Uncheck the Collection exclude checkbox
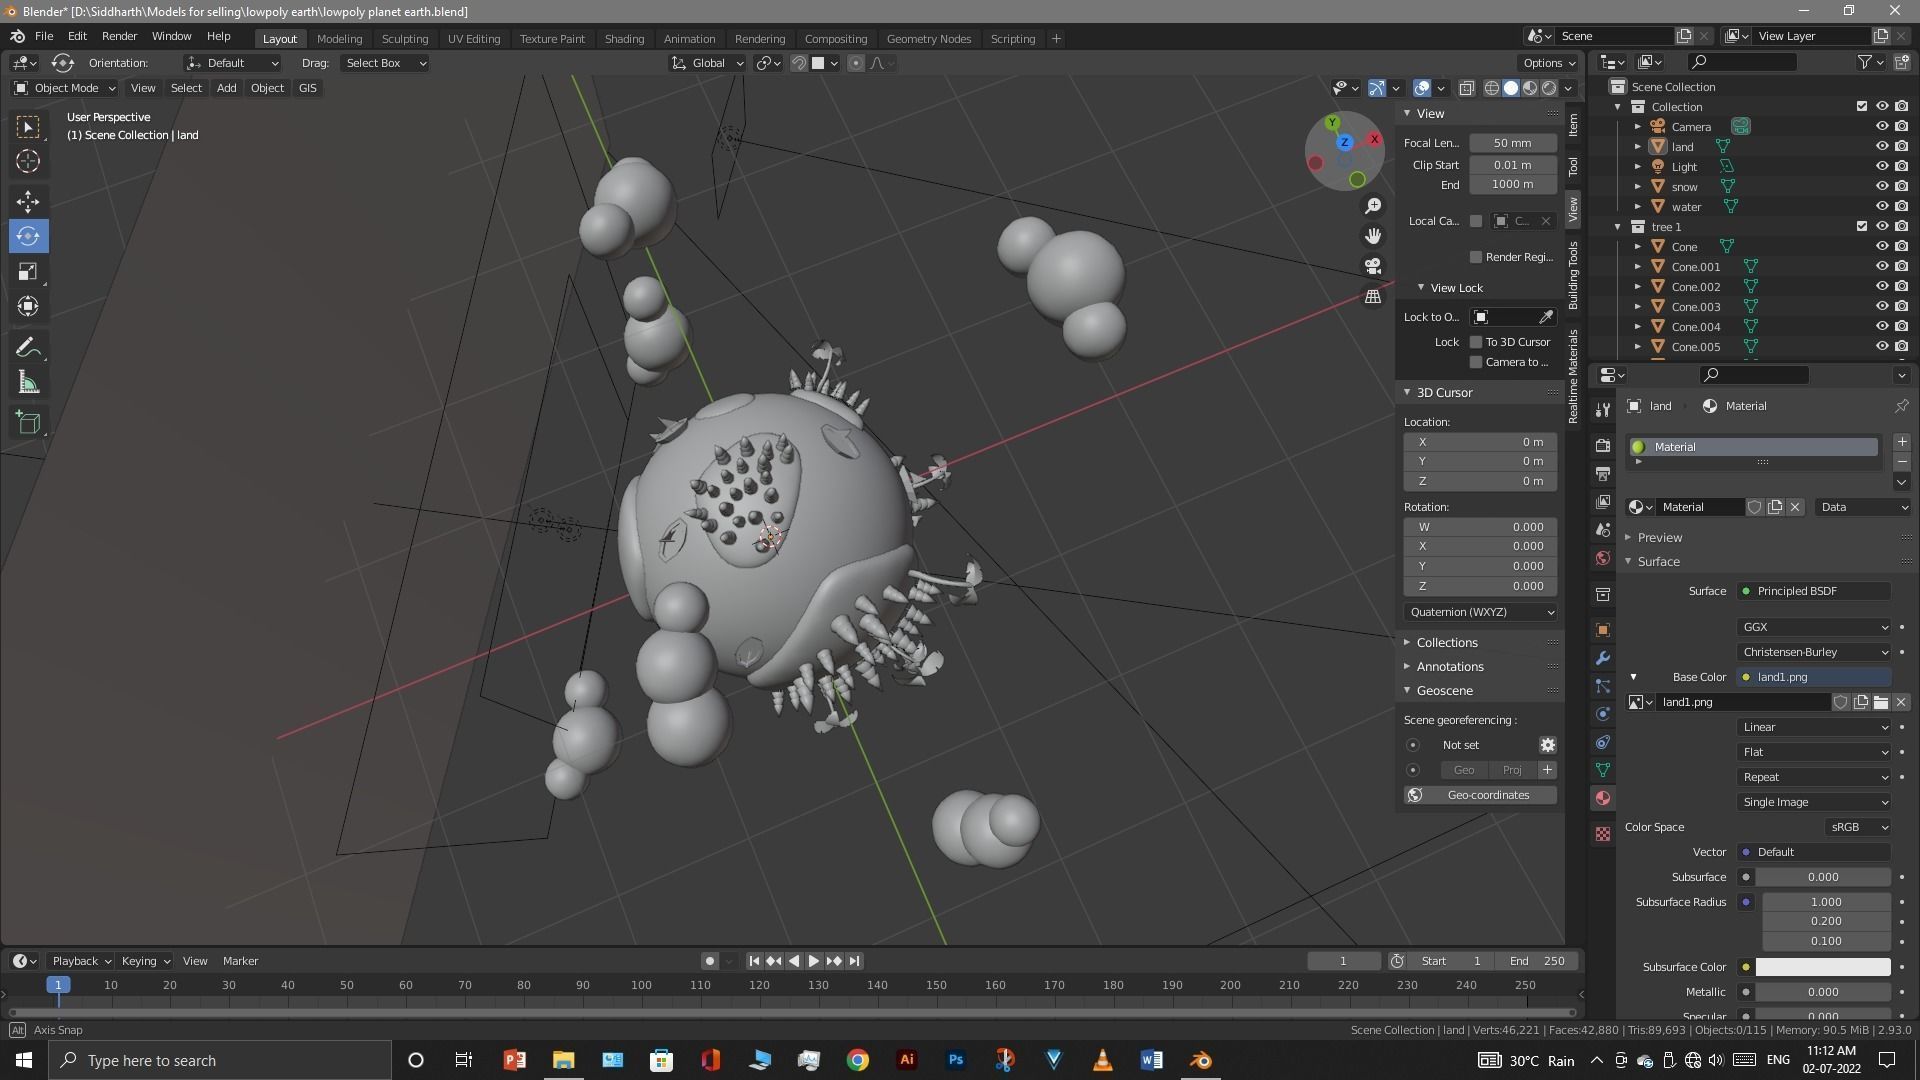The height and width of the screenshot is (1080, 1920). (1861, 106)
